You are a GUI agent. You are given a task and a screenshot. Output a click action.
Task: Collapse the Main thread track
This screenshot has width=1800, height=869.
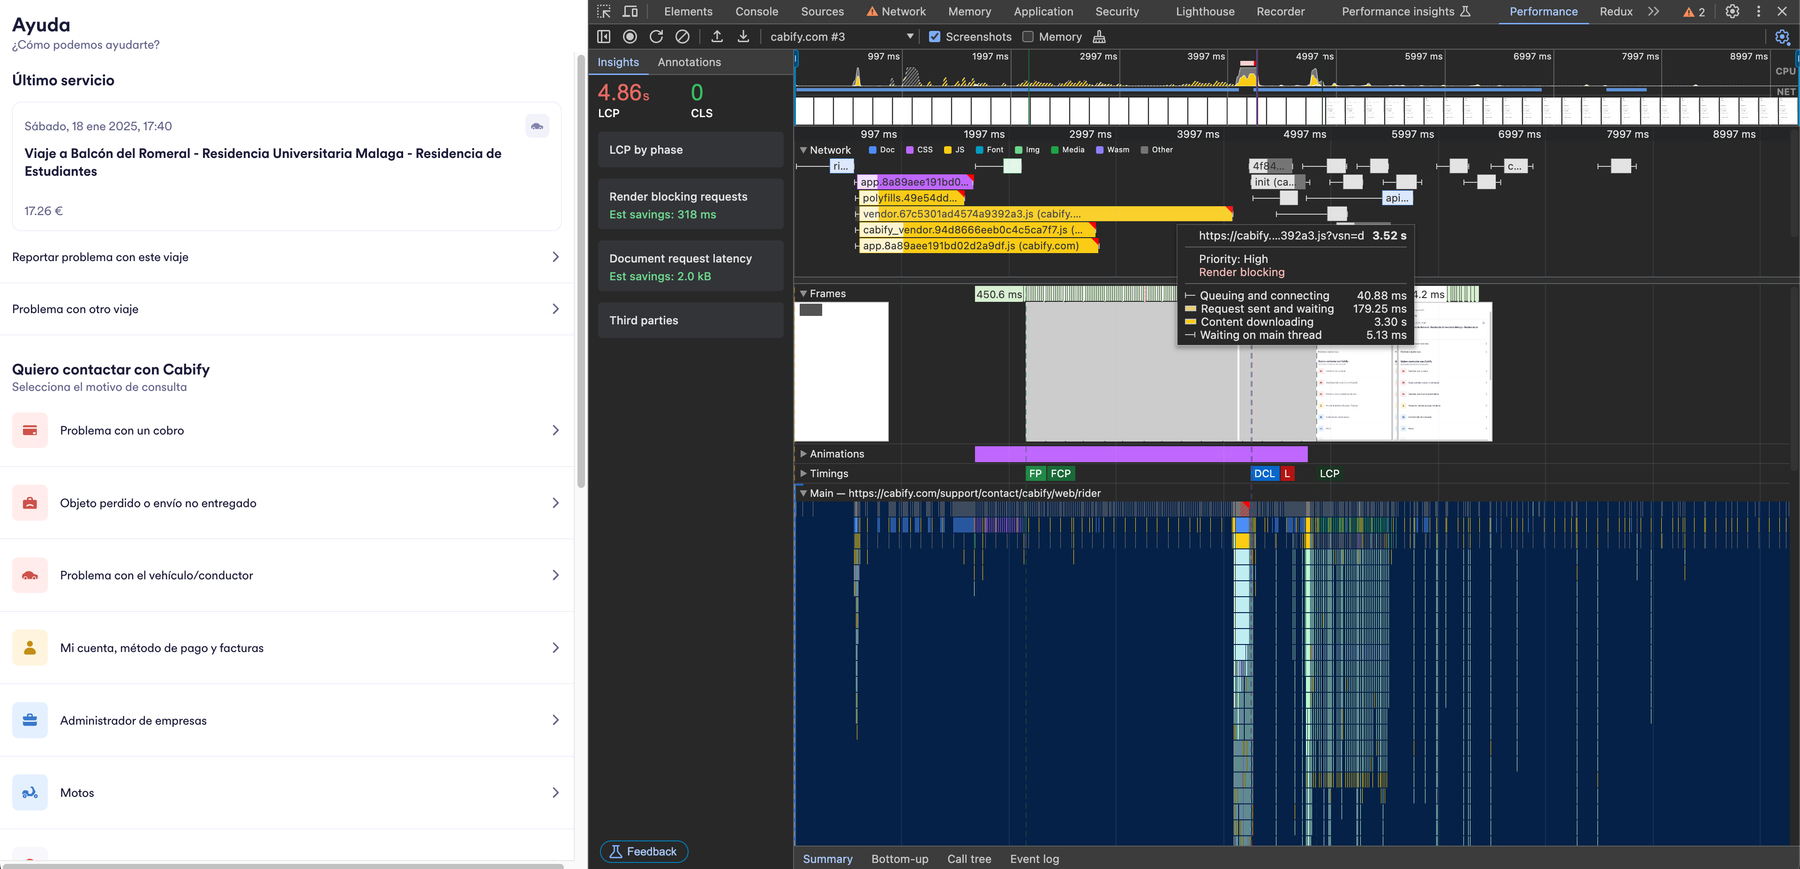click(803, 493)
